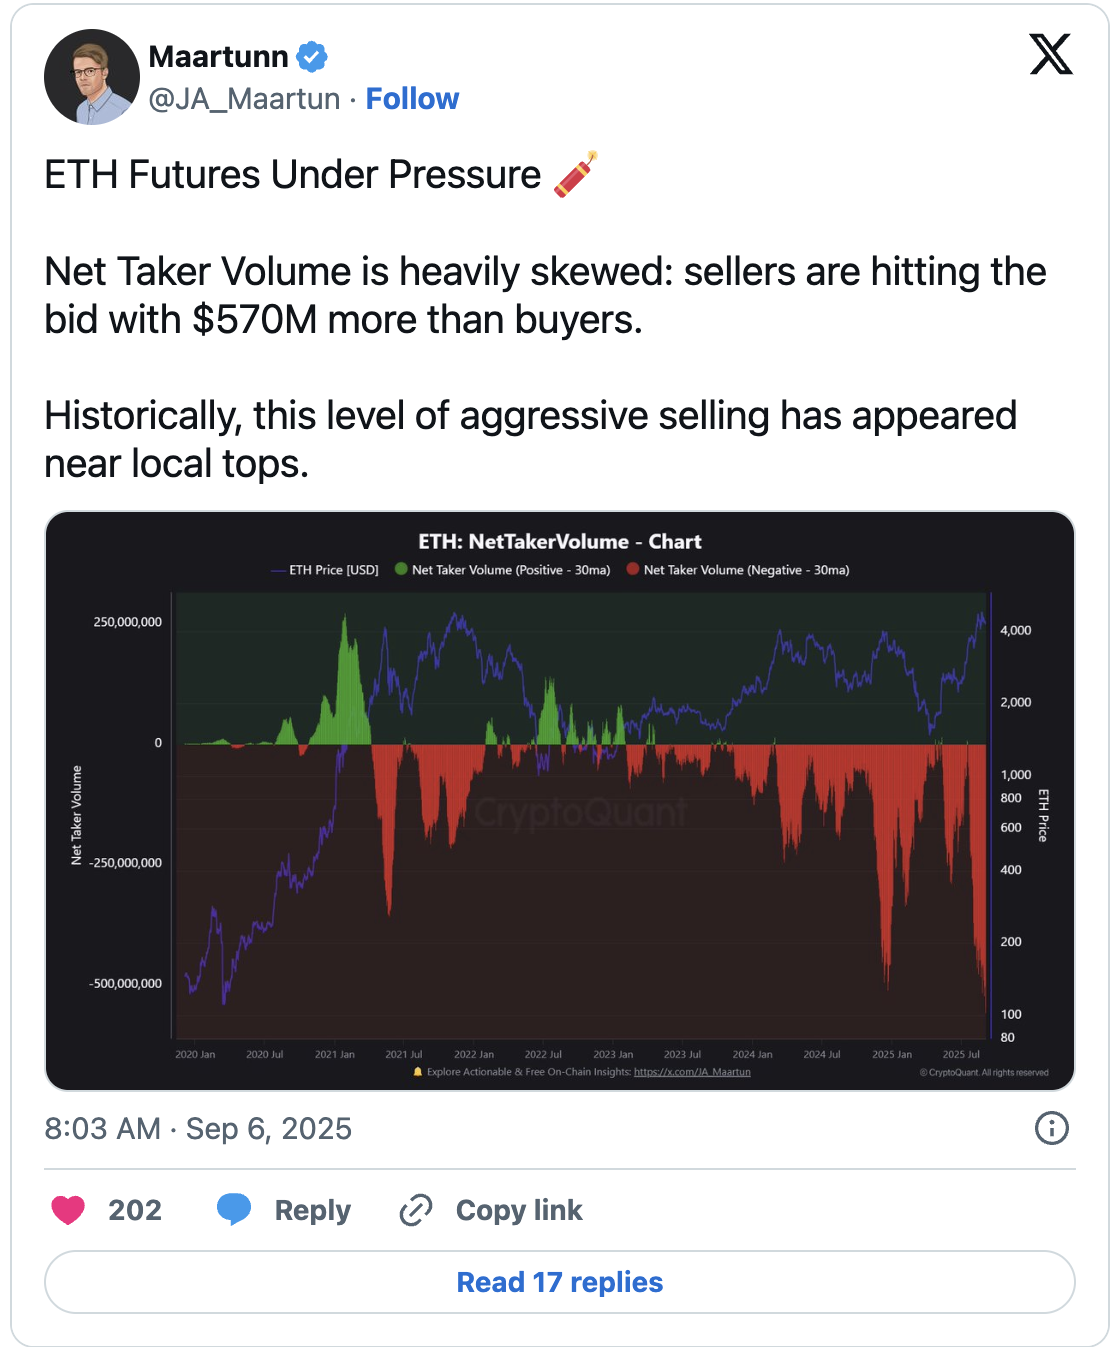1118x1364 pixels.
Task: Click the bell icon below chart
Action: (418, 1072)
